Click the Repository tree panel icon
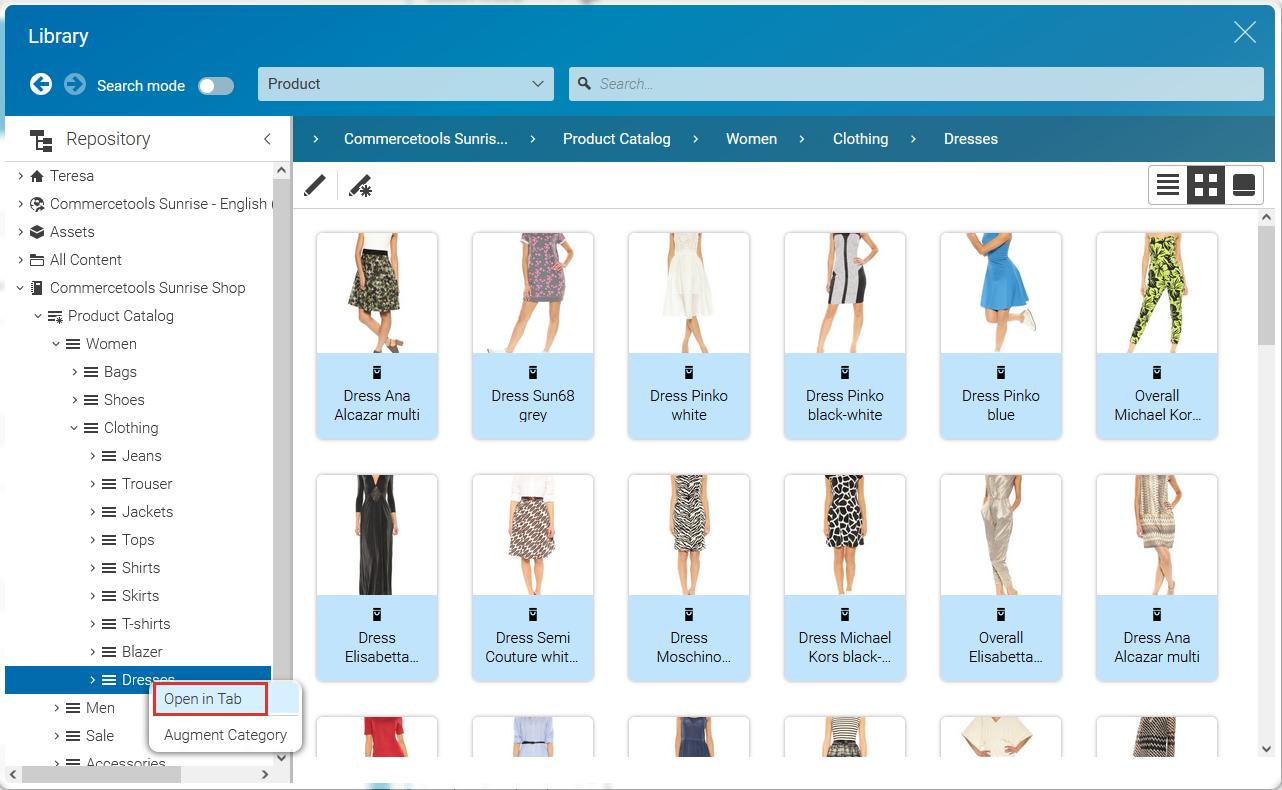Viewport: 1282px width, 790px height. (x=41, y=139)
